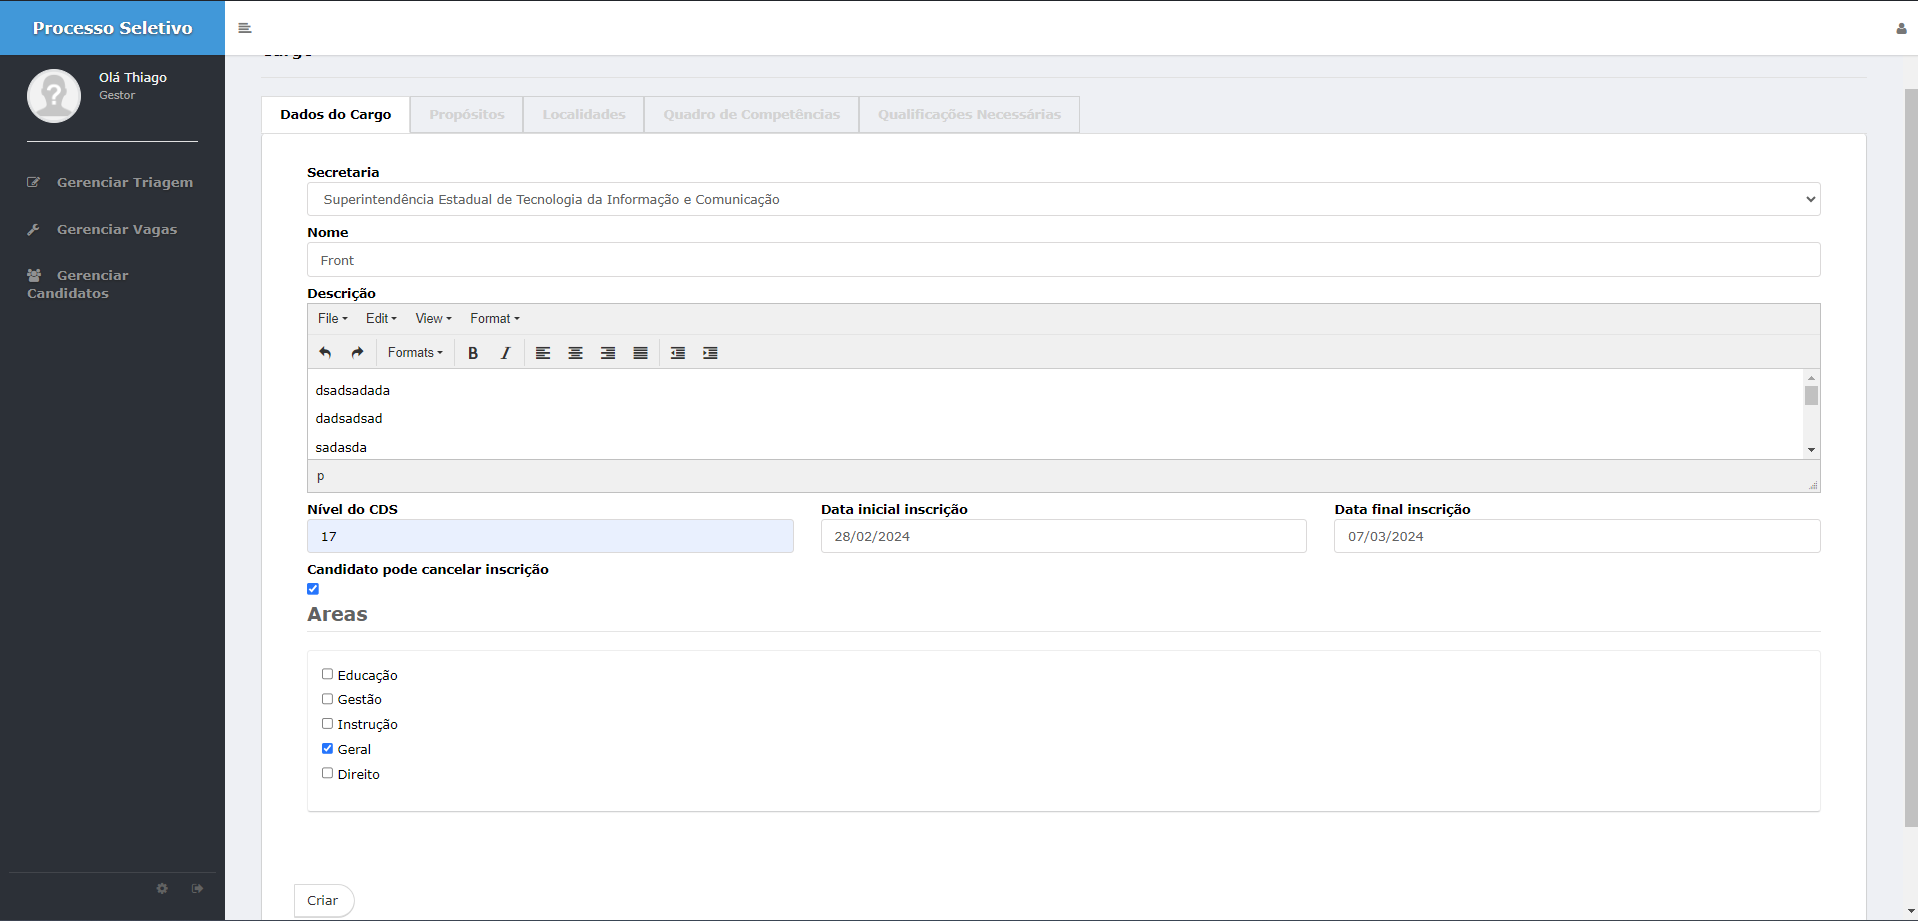
Task: Click the Processo Seletivo logo title
Action: click(112, 28)
